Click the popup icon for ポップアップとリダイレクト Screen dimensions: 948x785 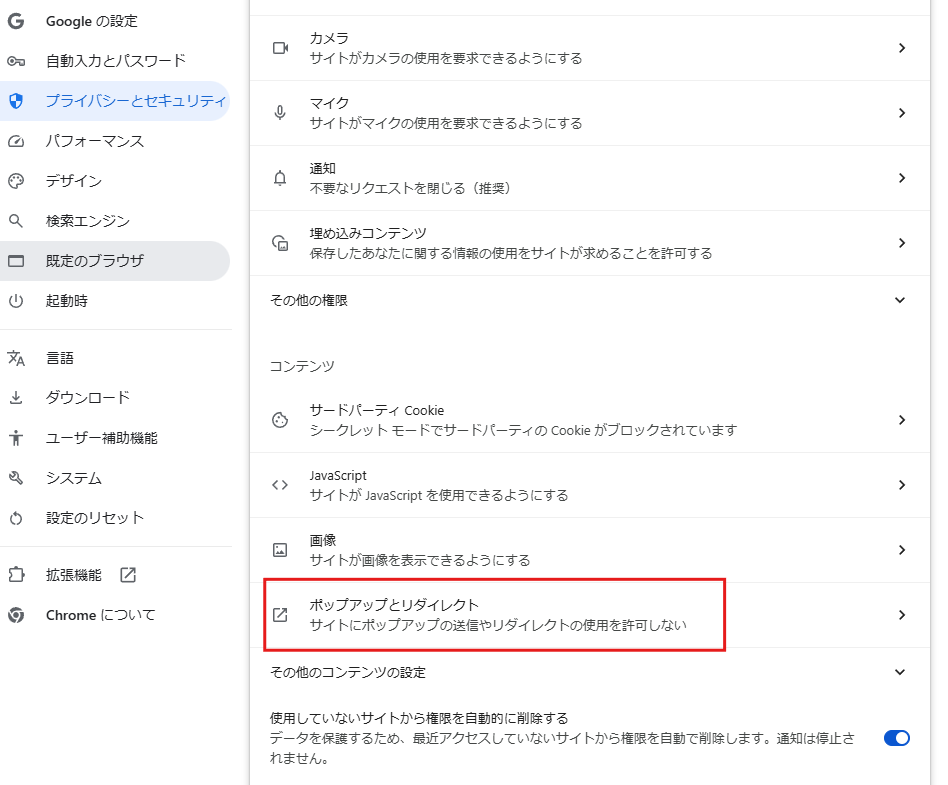click(x=280, y=615)
